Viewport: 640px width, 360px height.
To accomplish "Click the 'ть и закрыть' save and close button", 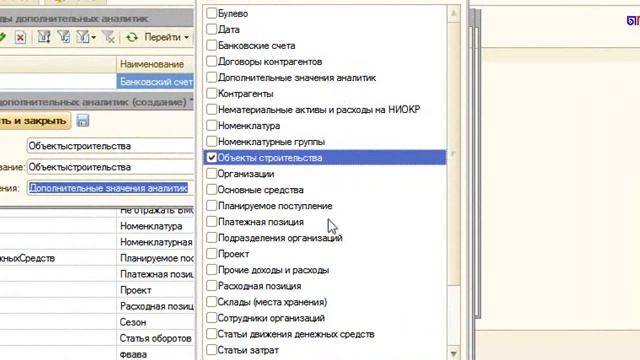I will pyautogui.click(x=35, y=121).
